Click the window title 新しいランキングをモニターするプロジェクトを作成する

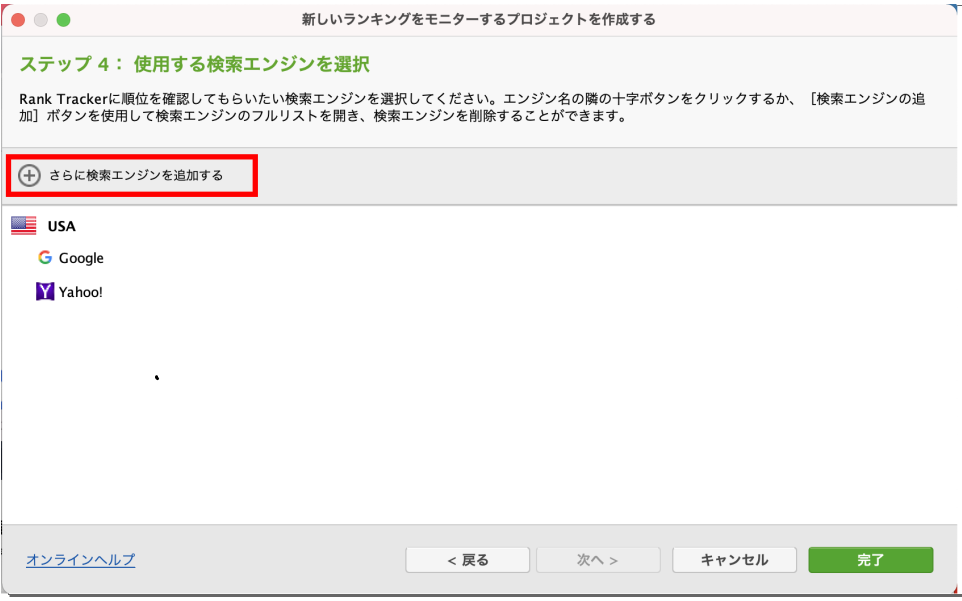[479, 20]
